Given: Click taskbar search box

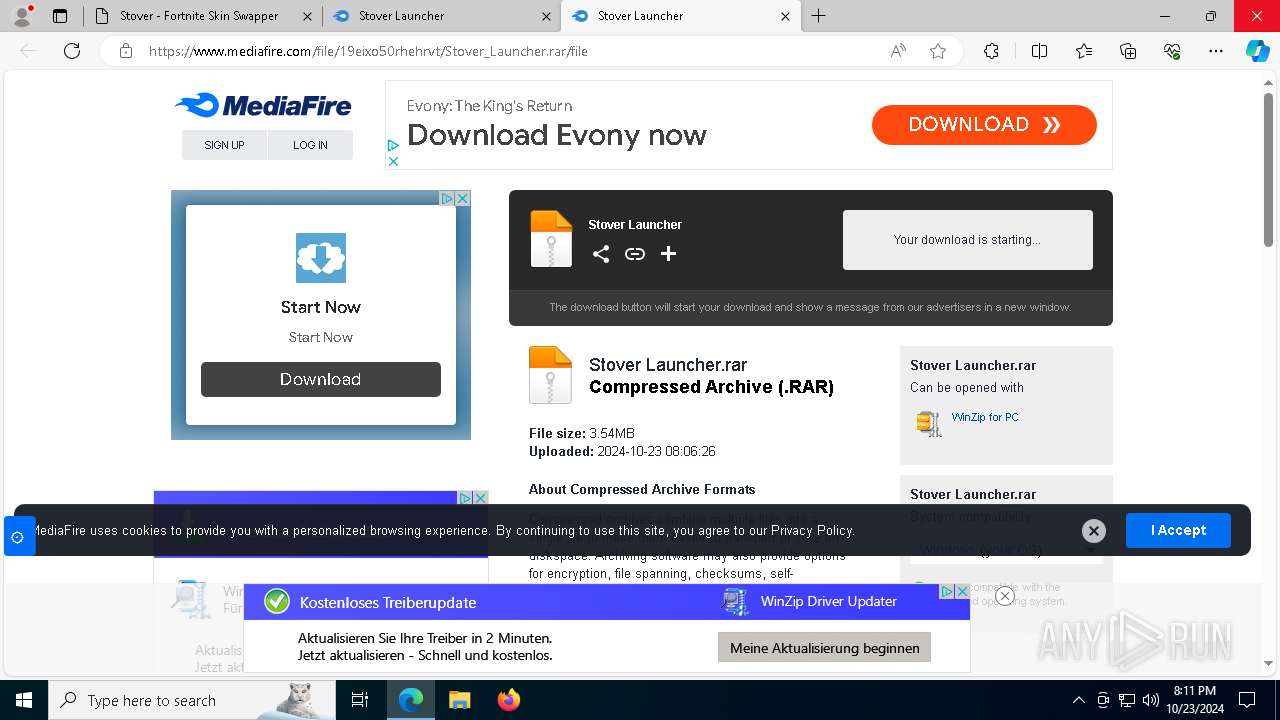Looking at the screenshot, I should 190,700.
